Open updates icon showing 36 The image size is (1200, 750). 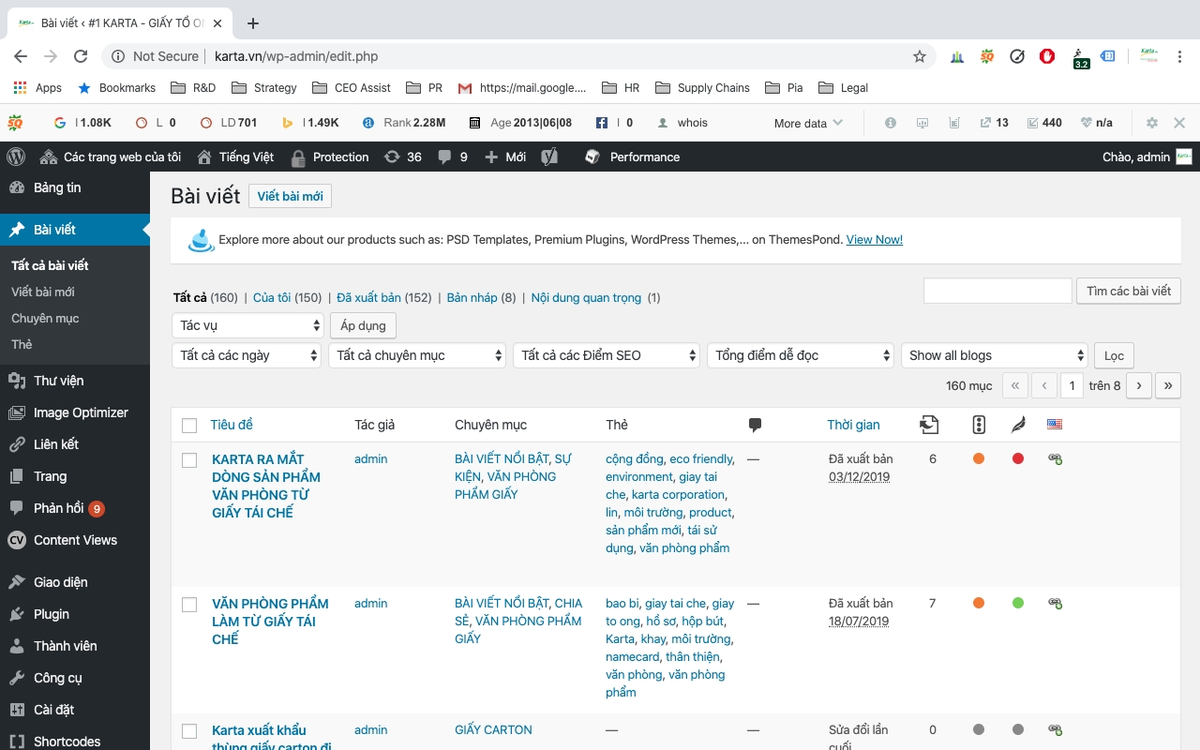[403, 157]
